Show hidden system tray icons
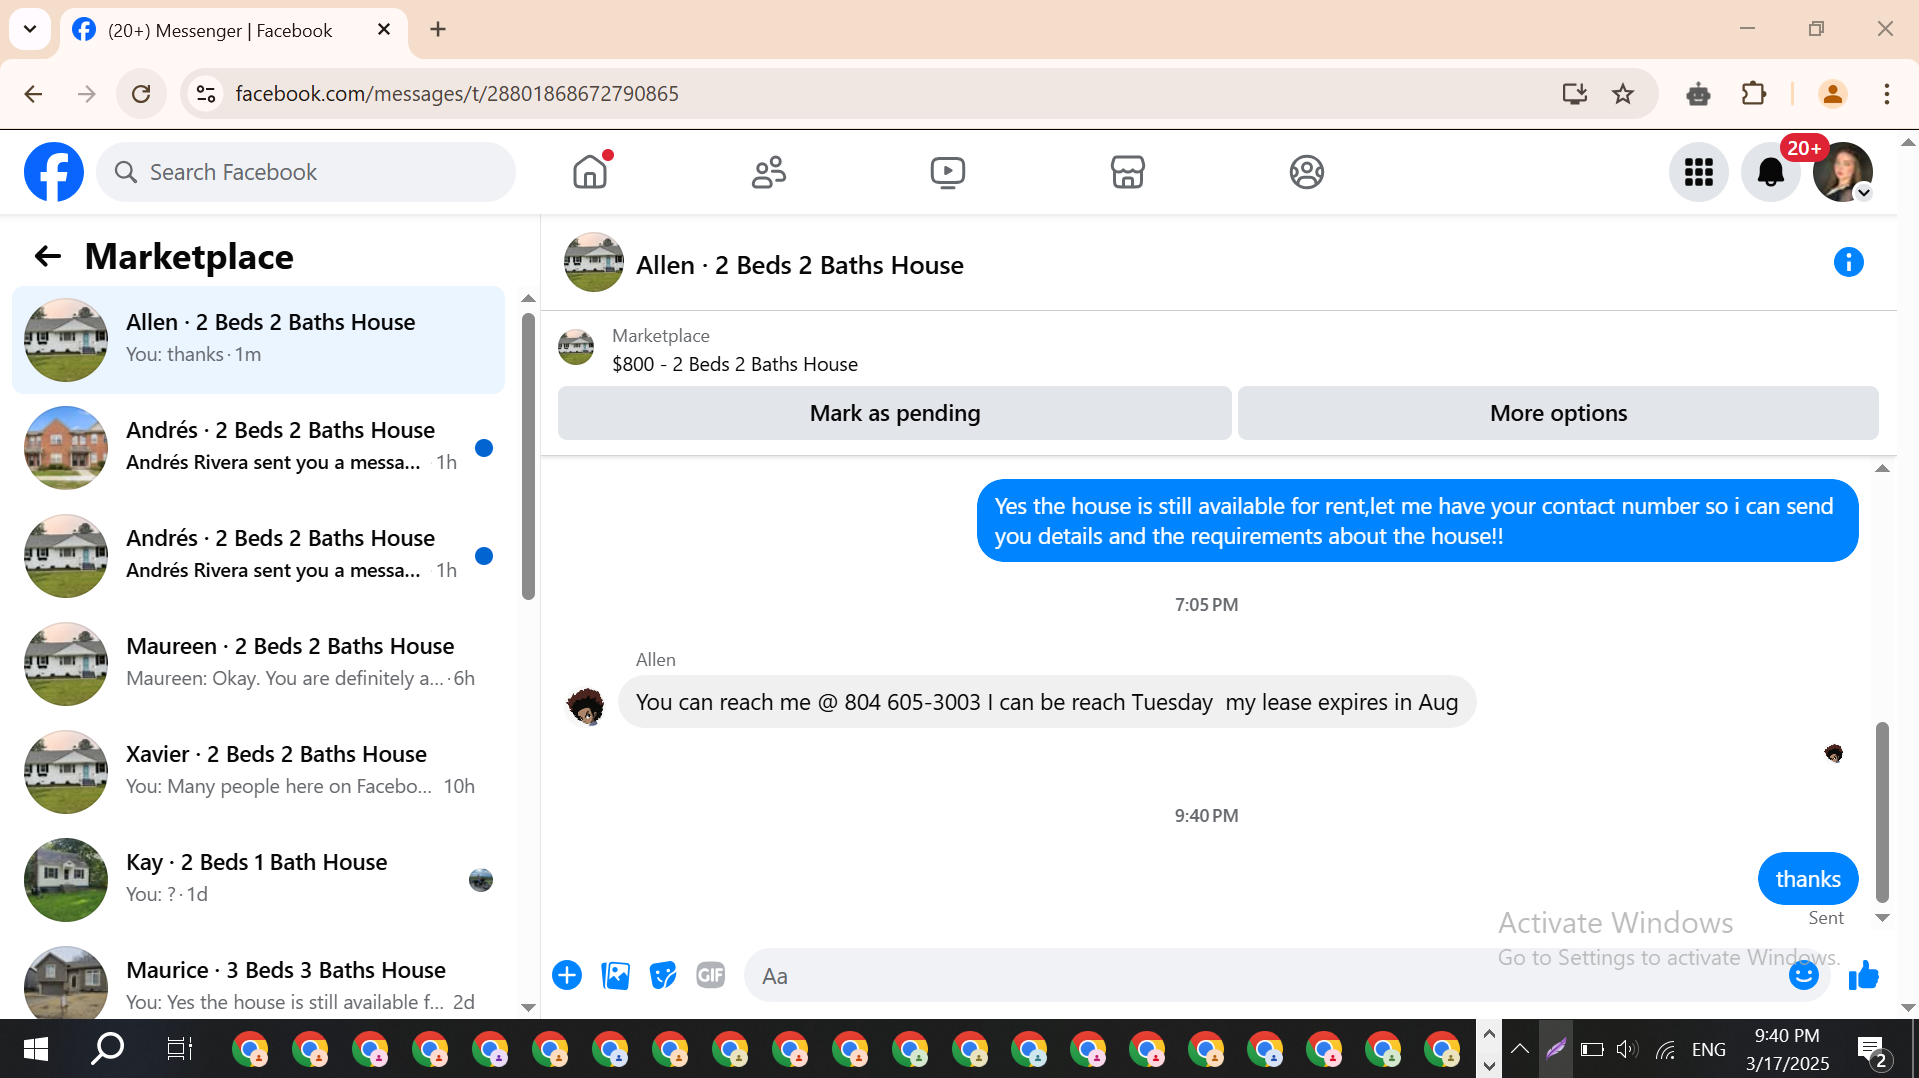Screen dimensions: 1919x1078 pos(1520,1049)
